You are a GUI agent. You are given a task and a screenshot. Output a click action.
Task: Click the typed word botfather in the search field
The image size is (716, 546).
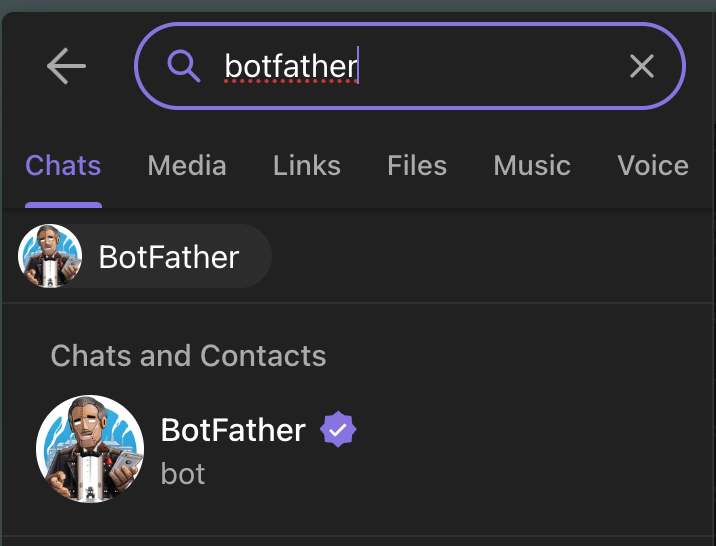(x=290, y=66)
